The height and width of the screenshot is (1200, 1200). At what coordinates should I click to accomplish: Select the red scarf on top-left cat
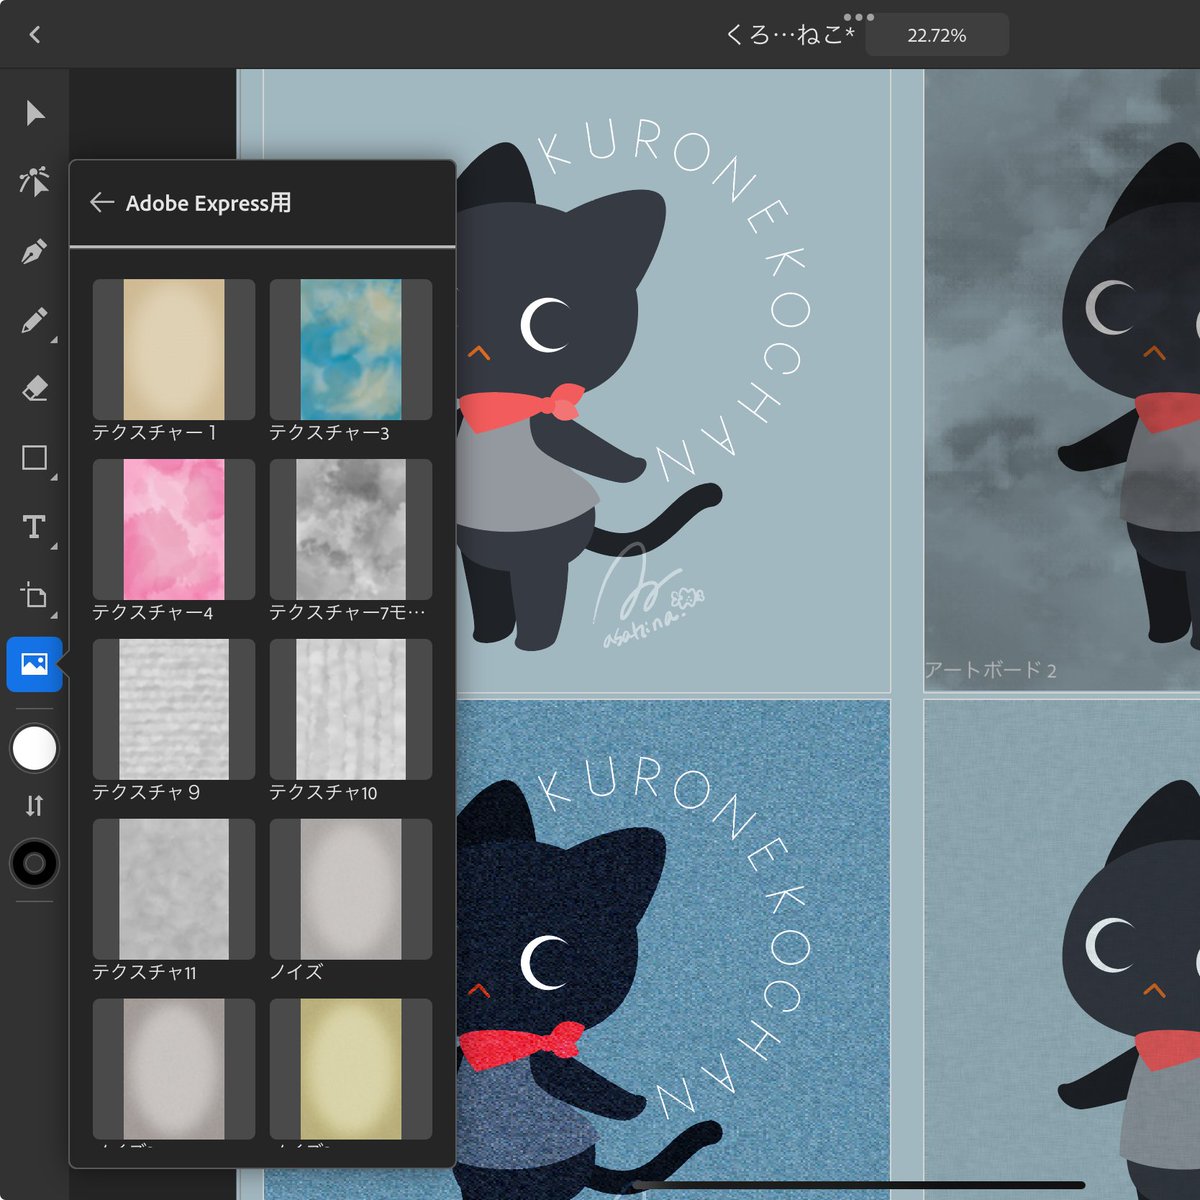pyautogui.click(x=522, y=407)
